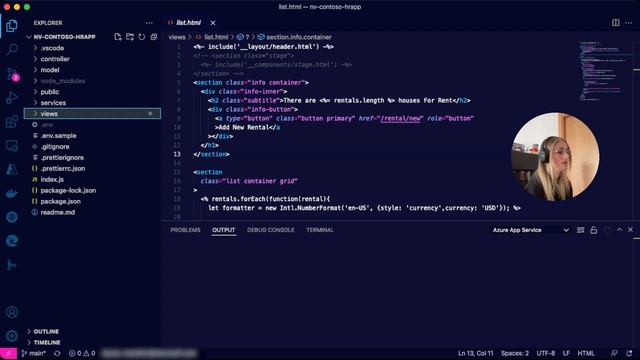640x360 pixels.
Task: Switch to the PROBLEMS tab
Action: (x=185, y=230)
